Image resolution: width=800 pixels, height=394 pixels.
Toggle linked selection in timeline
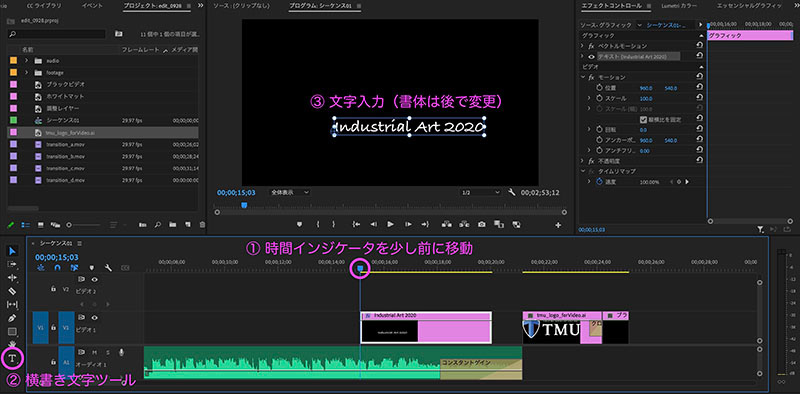(x=74, y=267)
